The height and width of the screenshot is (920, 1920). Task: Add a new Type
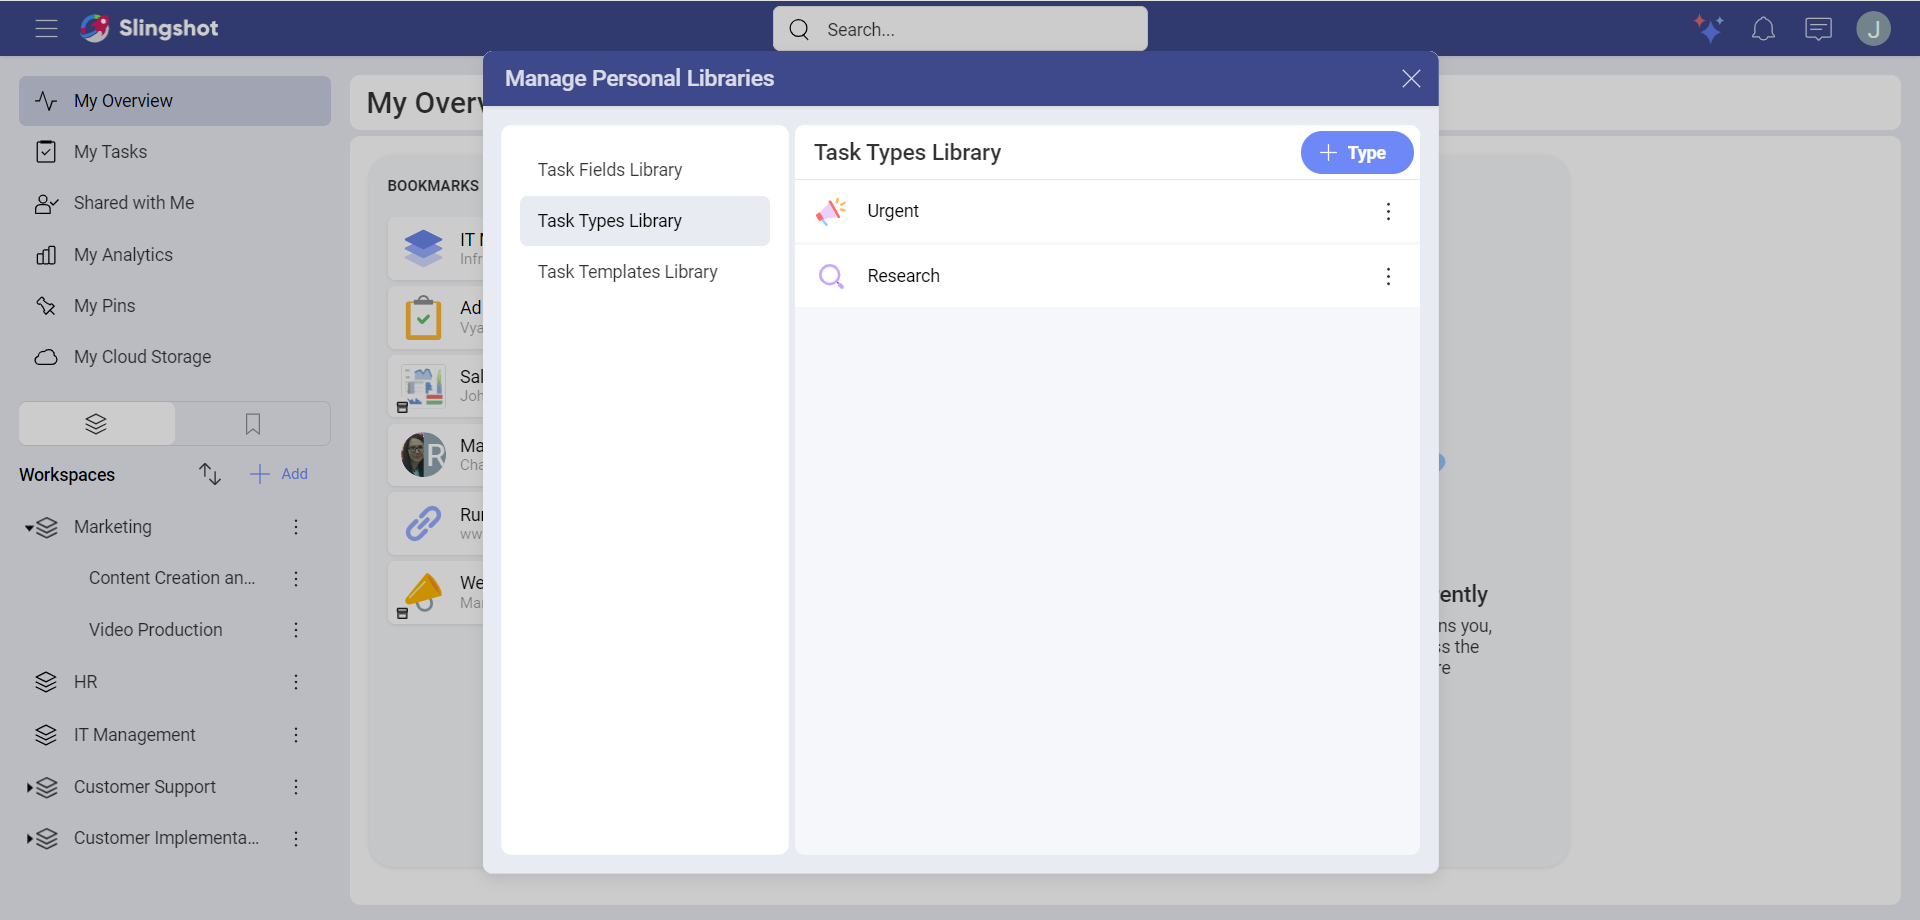(x=1356, y=153)
